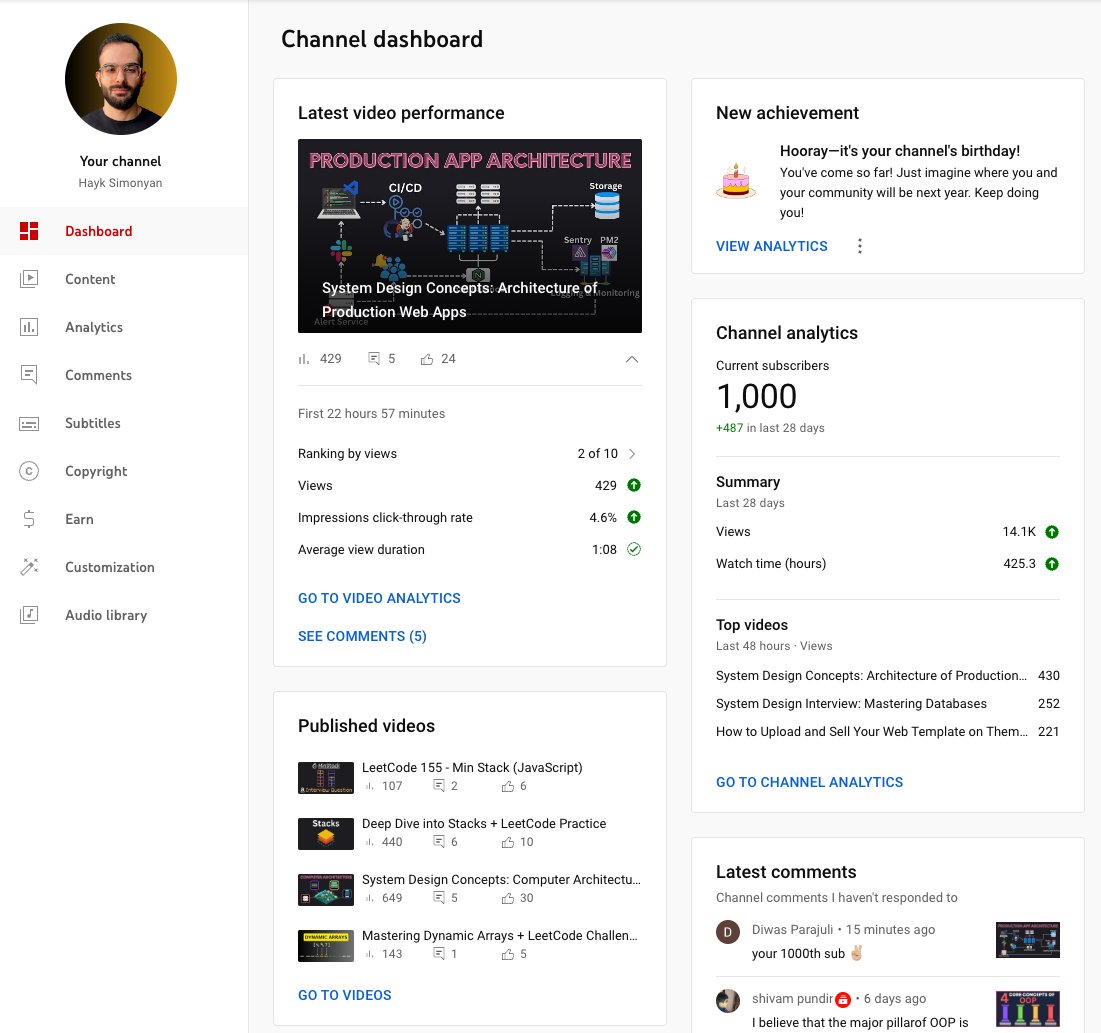Select the Earn dollar icon in sidebar
This screenshot has width=1101, height=1033.
click(29, 519)
